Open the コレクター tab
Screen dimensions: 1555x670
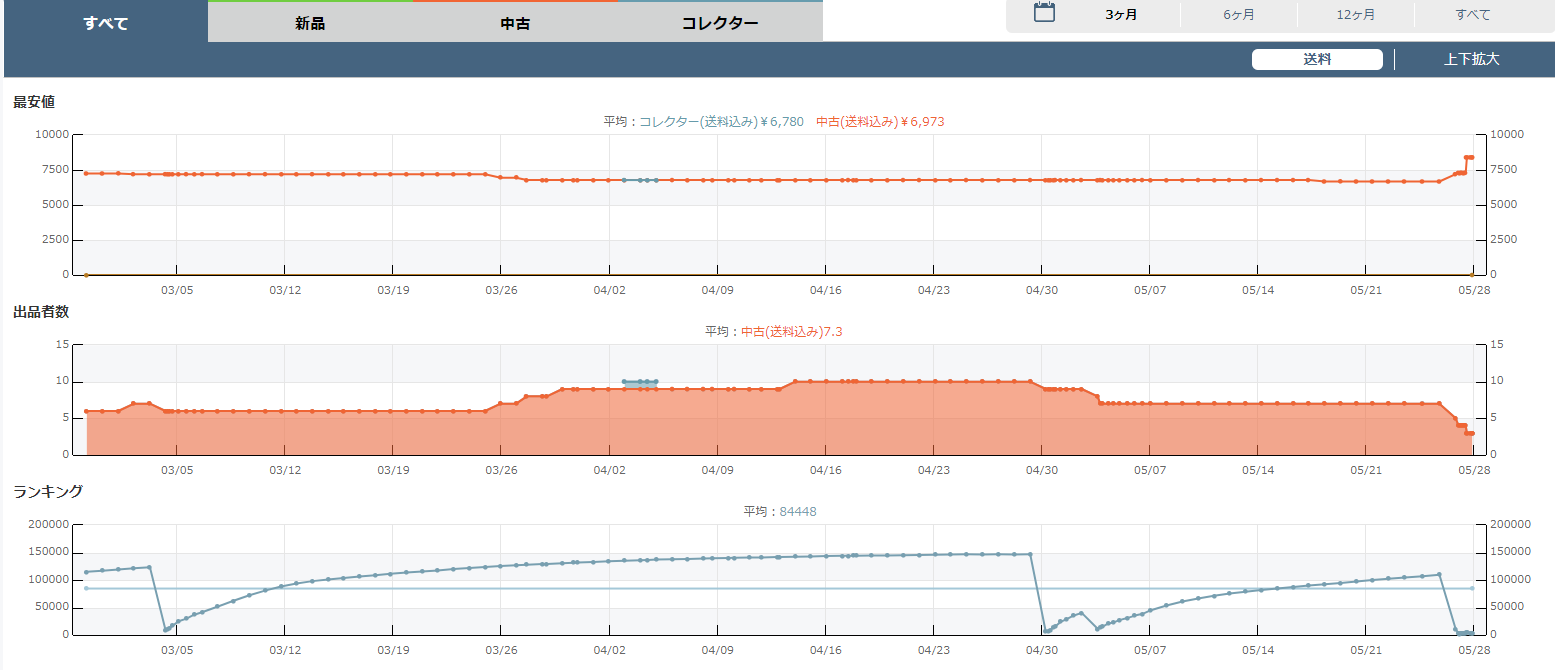tap(720, 23)
